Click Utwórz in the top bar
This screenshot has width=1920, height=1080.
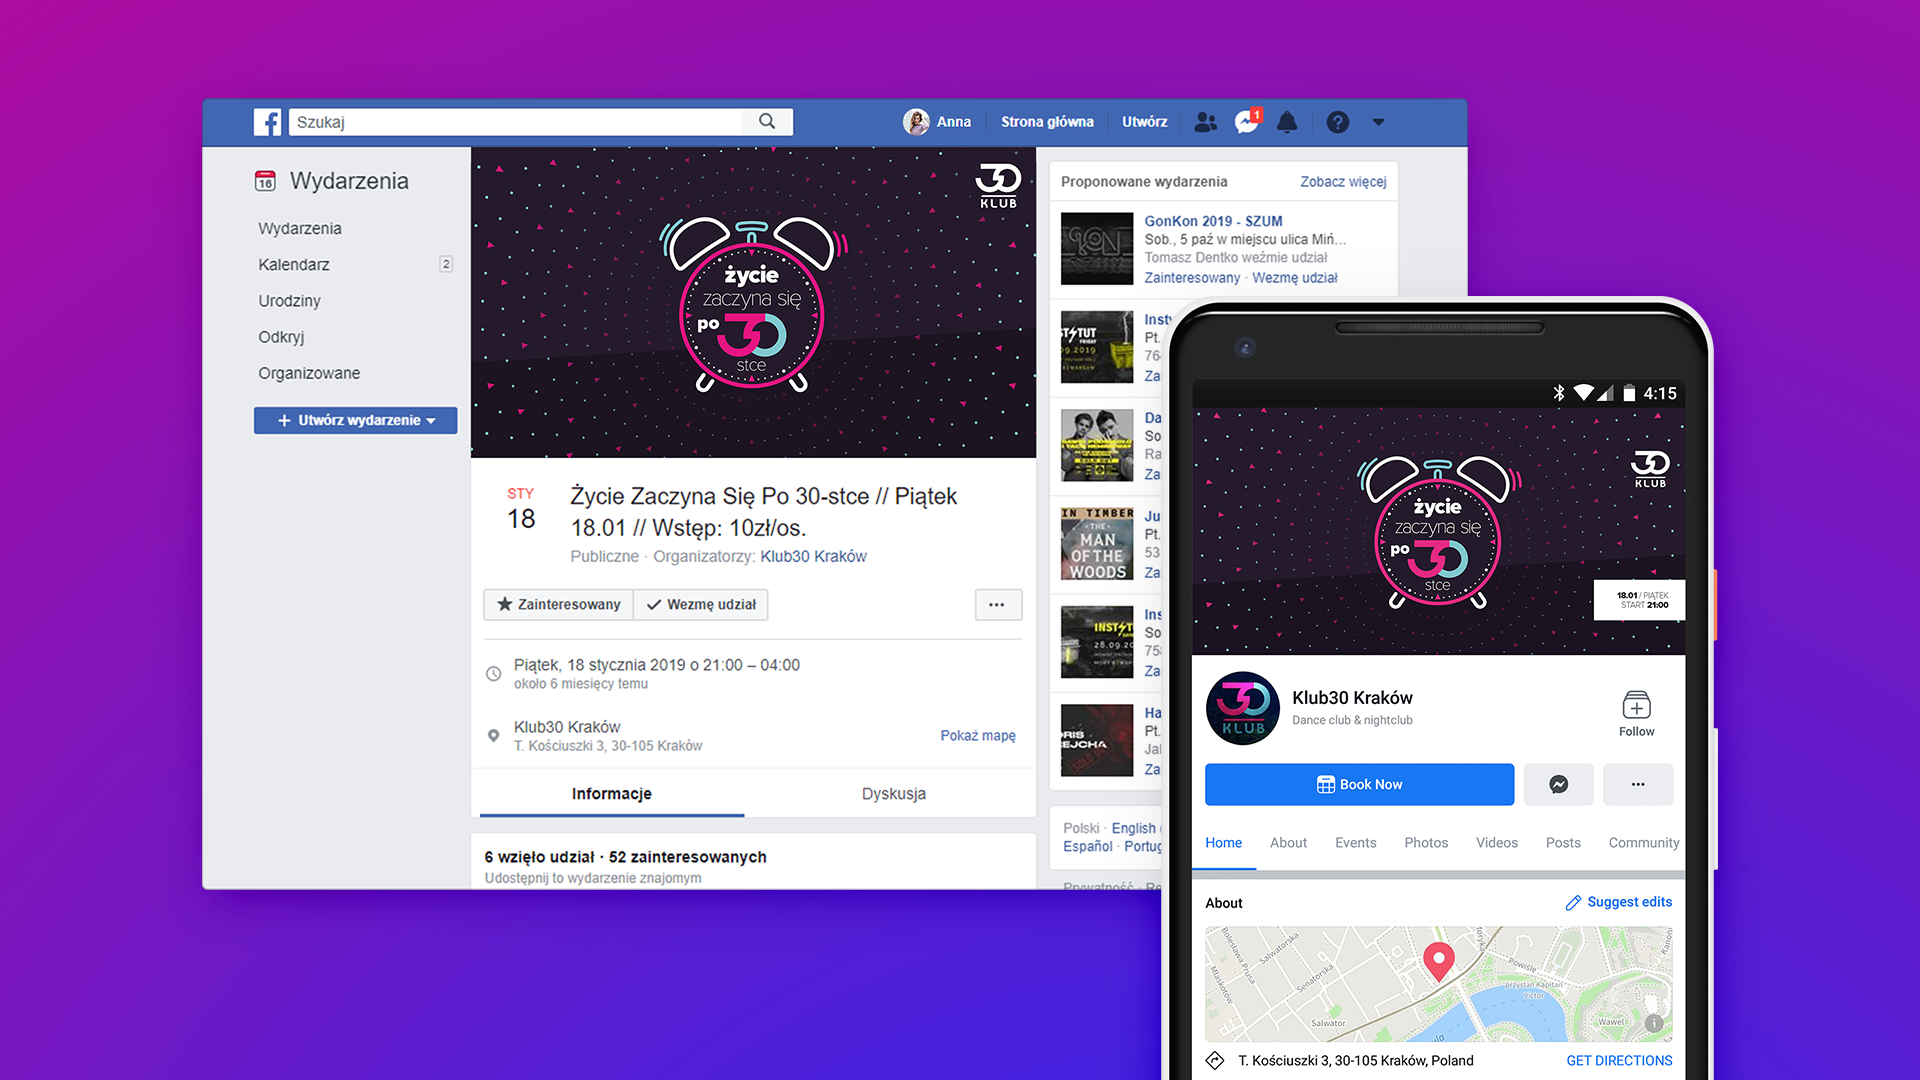pos(1144,122)
